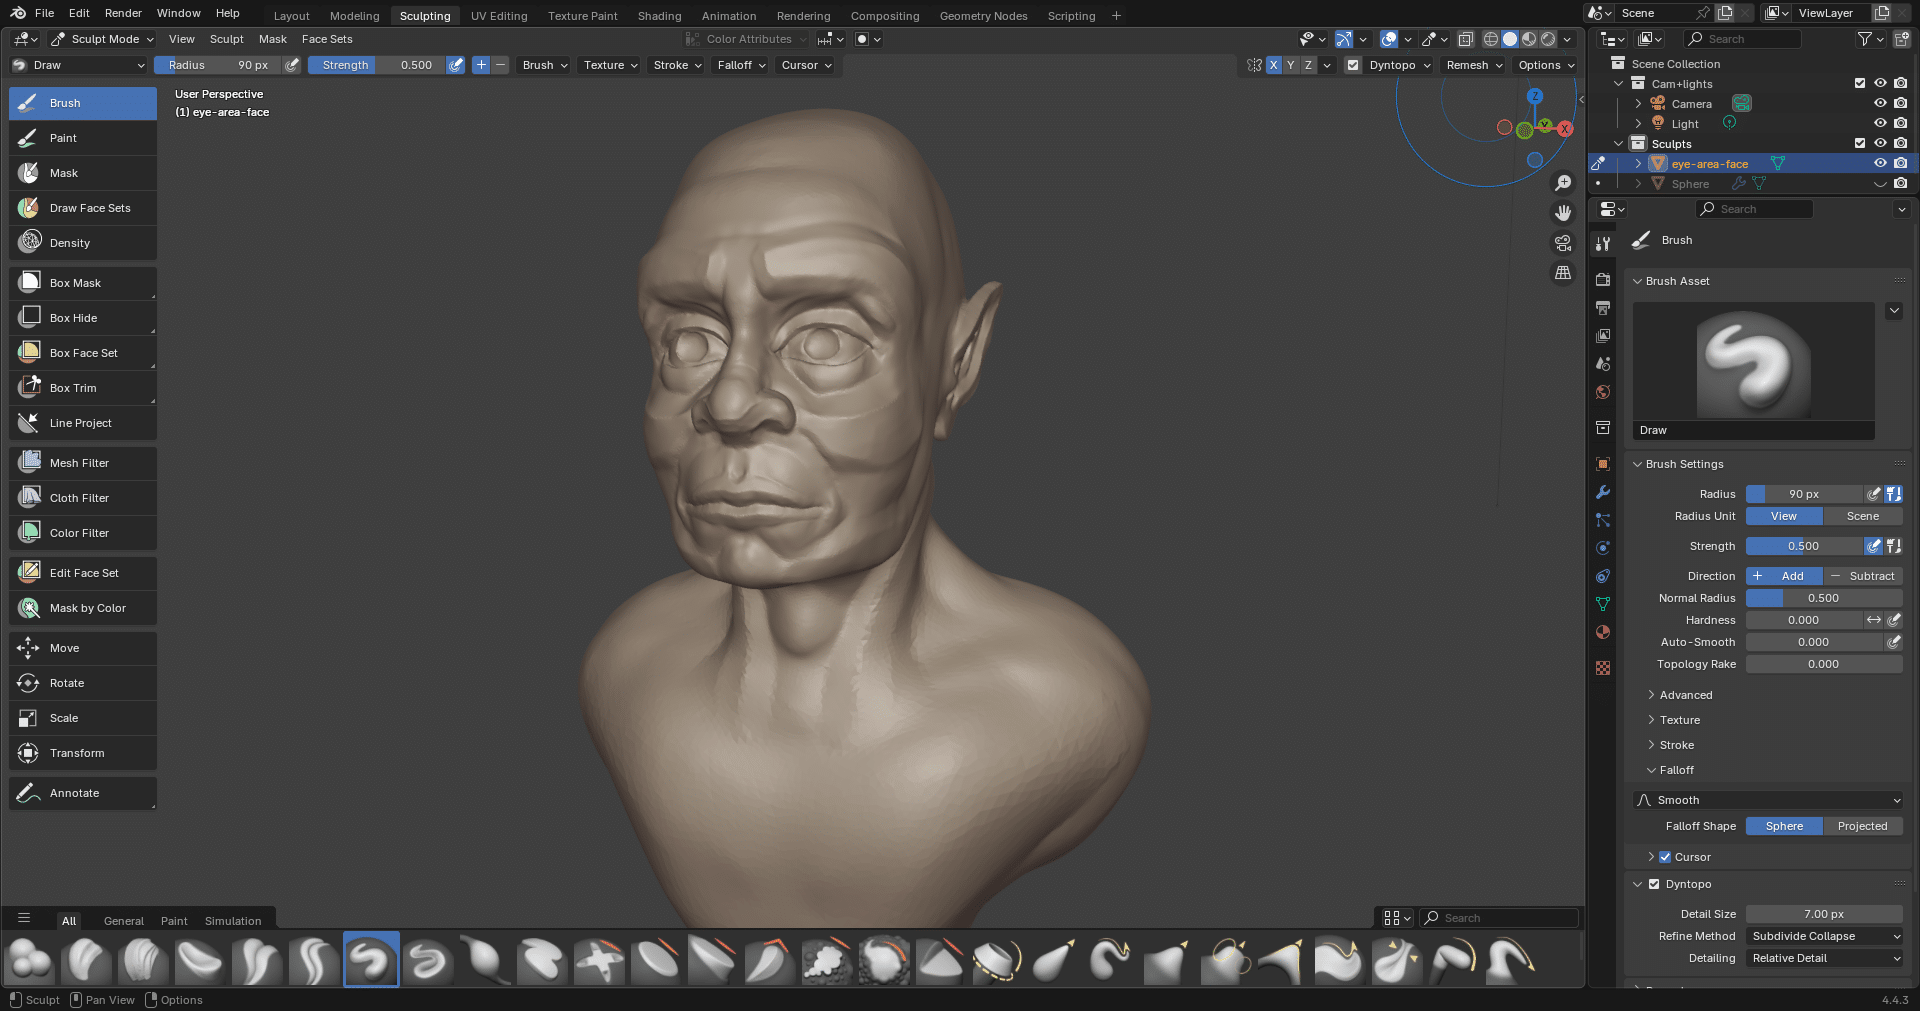Set brush direction to Subtract

(x=1863, y=576)
